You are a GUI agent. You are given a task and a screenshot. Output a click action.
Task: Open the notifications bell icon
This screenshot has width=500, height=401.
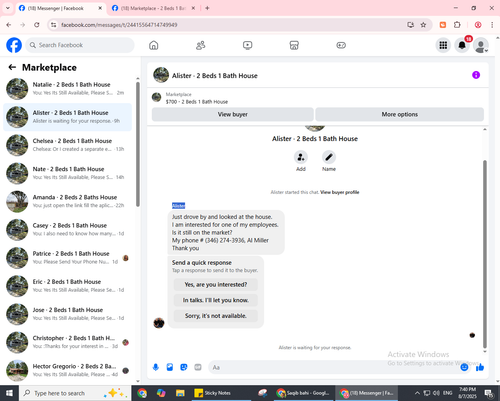coord(462,45)
